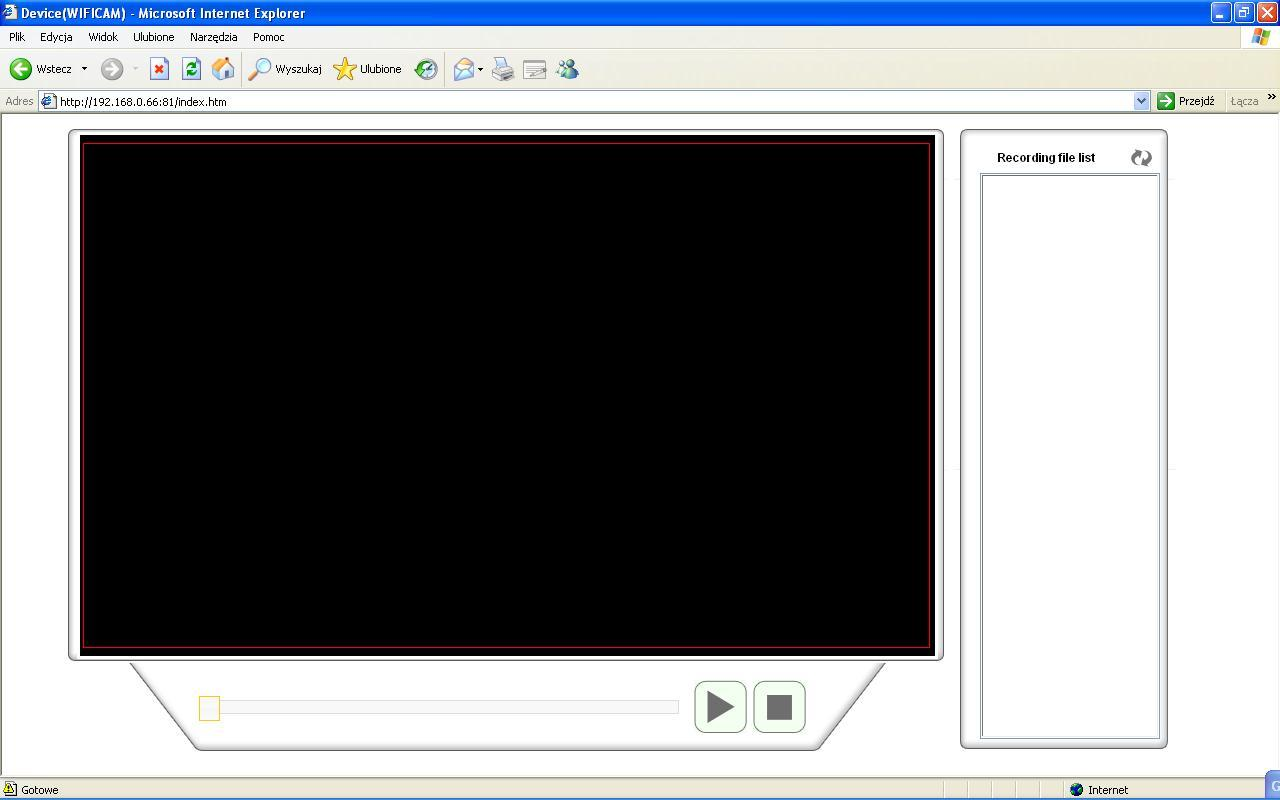This screenshot has width=1280, height=800.
Task: Open the Edycja menu
Action: coord(56,37)
